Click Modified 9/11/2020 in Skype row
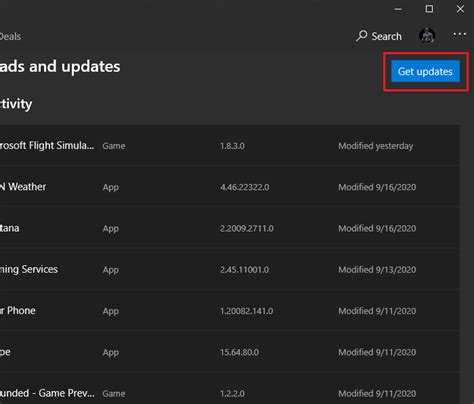The image size is (474, 404). pyautogui.click(x=377, y=353)
